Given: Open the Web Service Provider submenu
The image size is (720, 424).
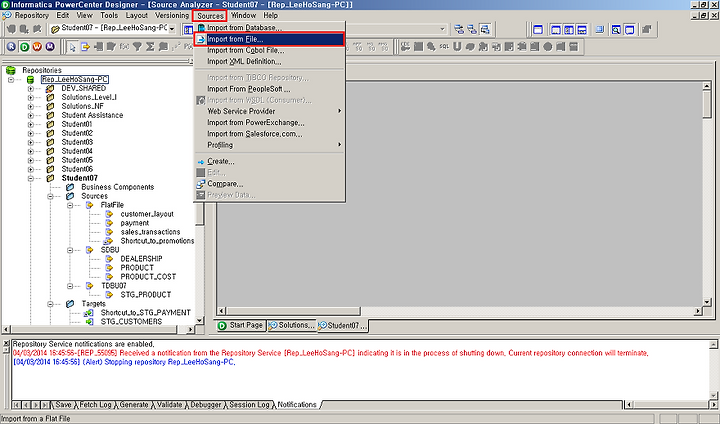Looking at the screenshot, I should [x=270, y=111].
